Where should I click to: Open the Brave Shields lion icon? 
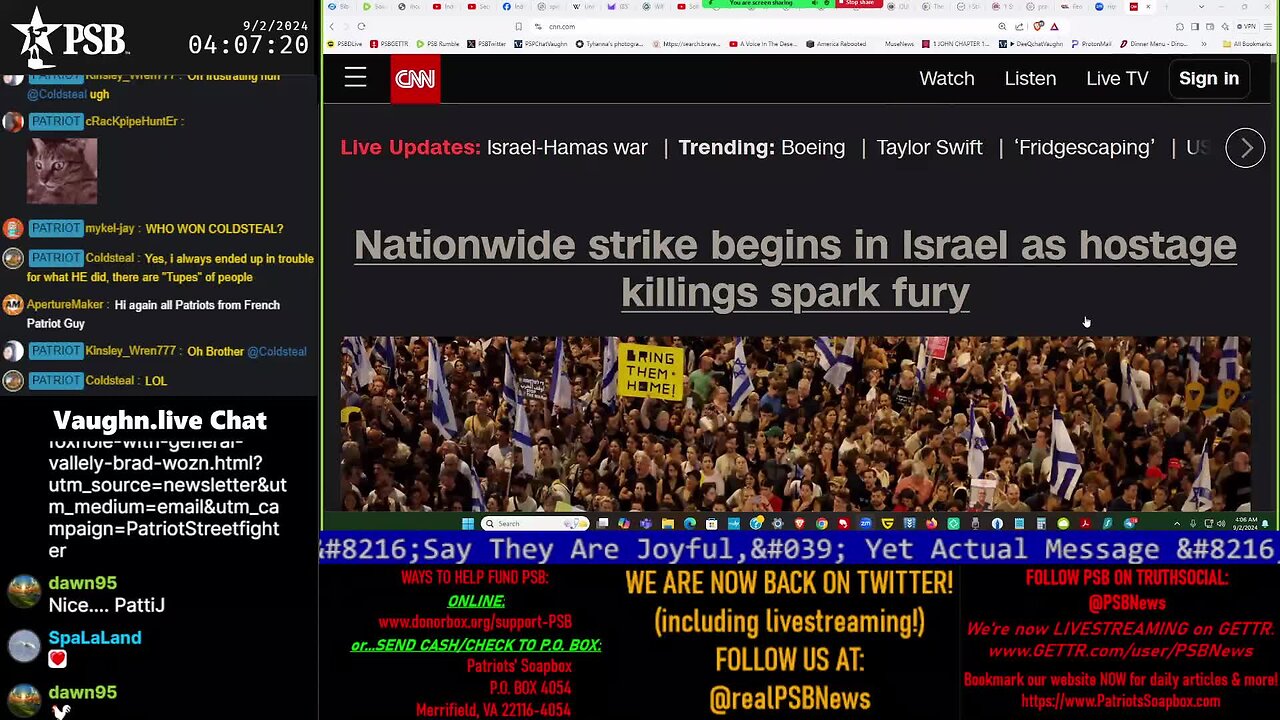[x=1037, y=26]
